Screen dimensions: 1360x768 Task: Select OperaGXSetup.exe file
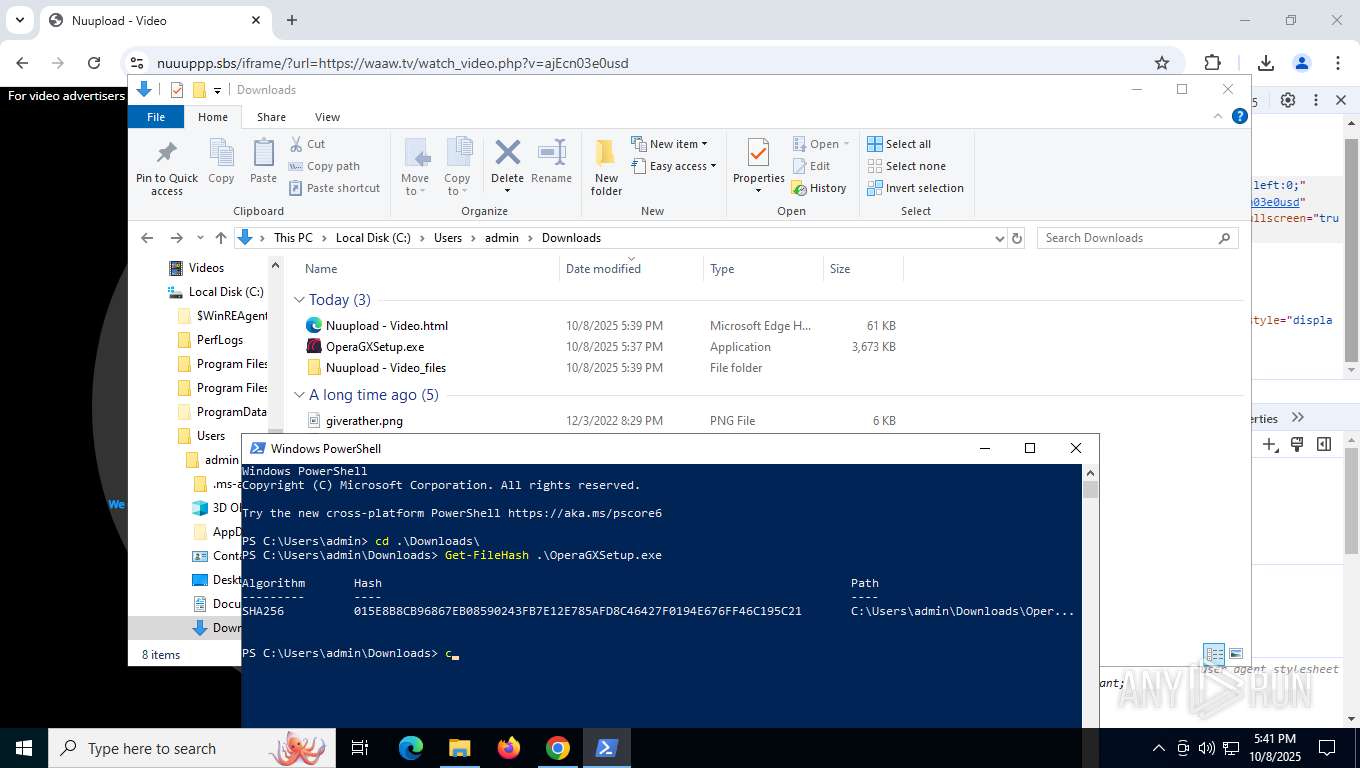click(375, 347)
